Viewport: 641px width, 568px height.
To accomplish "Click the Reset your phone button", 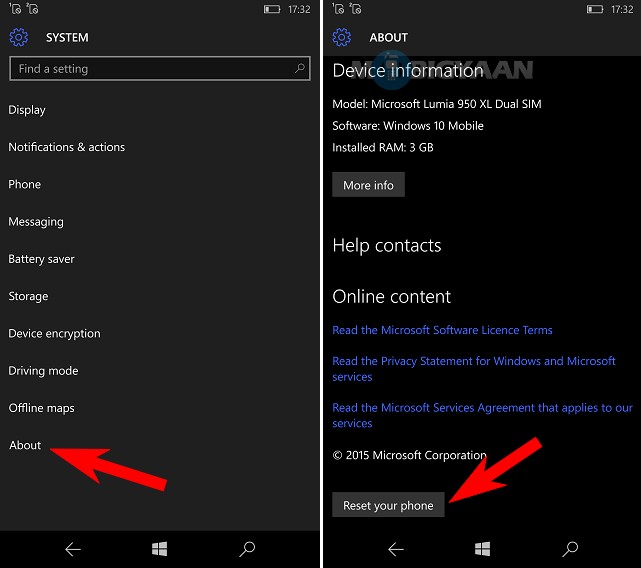I will (388, 505).
